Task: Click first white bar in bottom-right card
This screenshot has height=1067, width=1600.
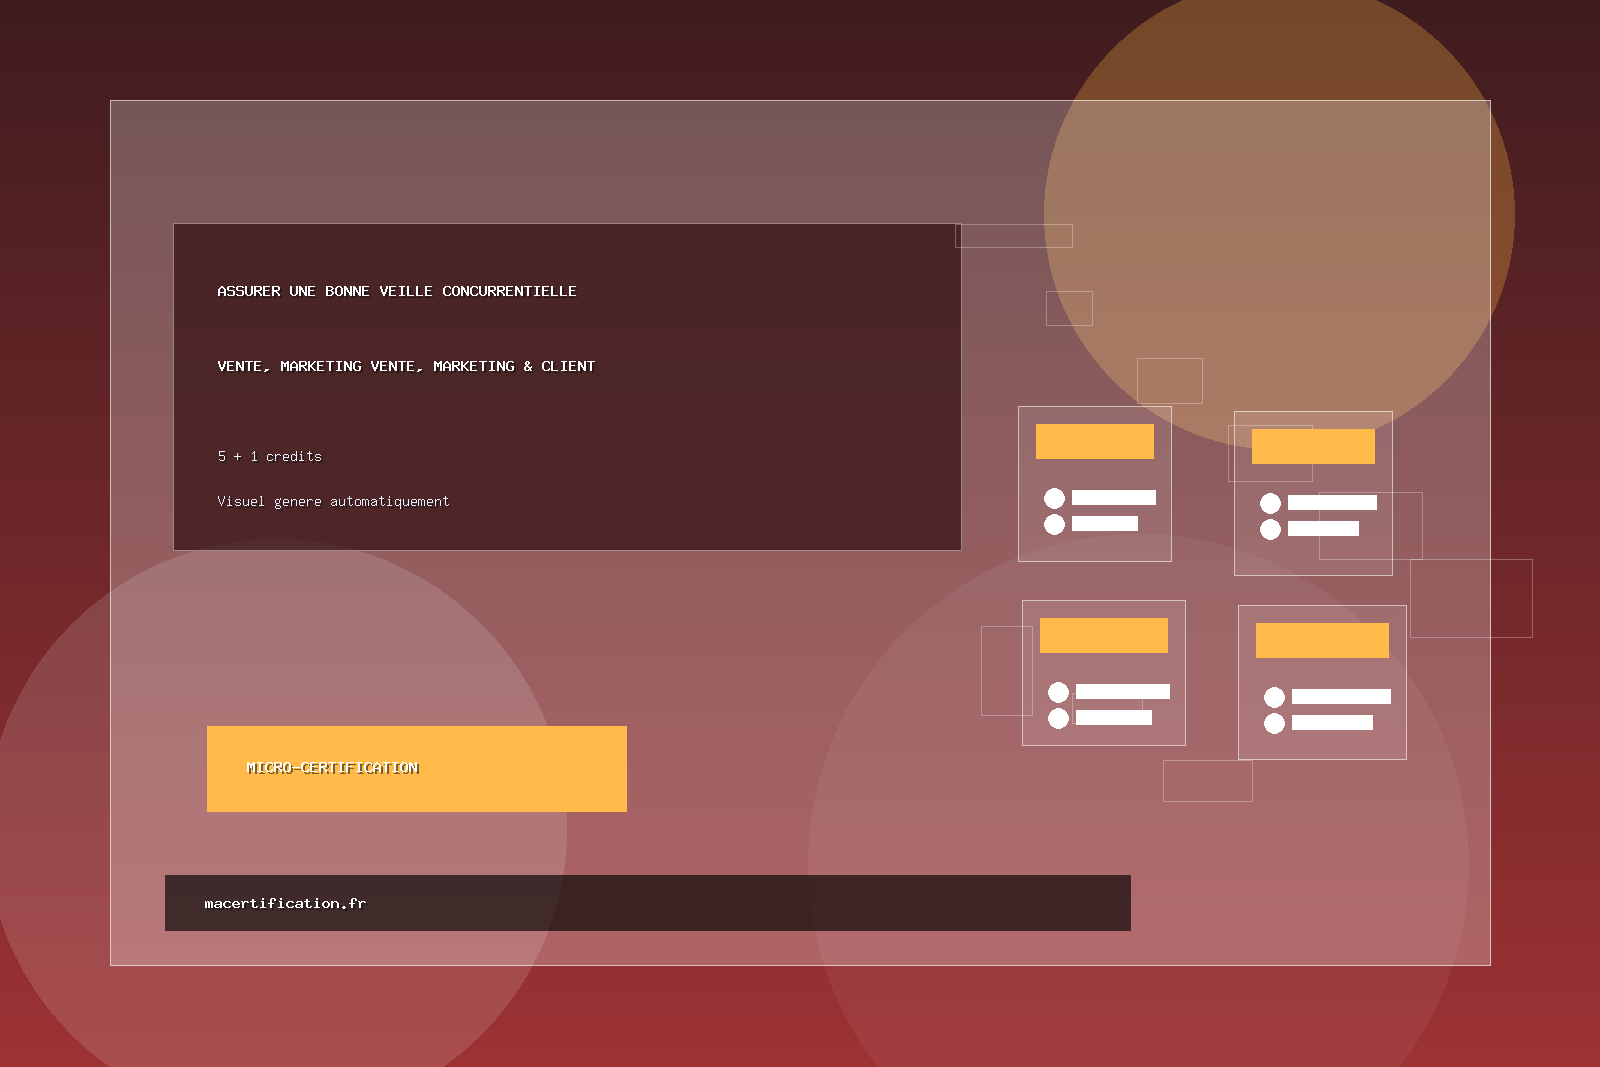Action: click(x=1340, y=697)
